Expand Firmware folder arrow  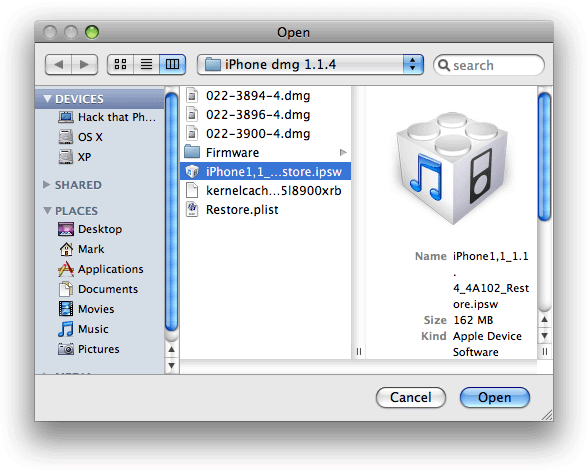[343, 152]
